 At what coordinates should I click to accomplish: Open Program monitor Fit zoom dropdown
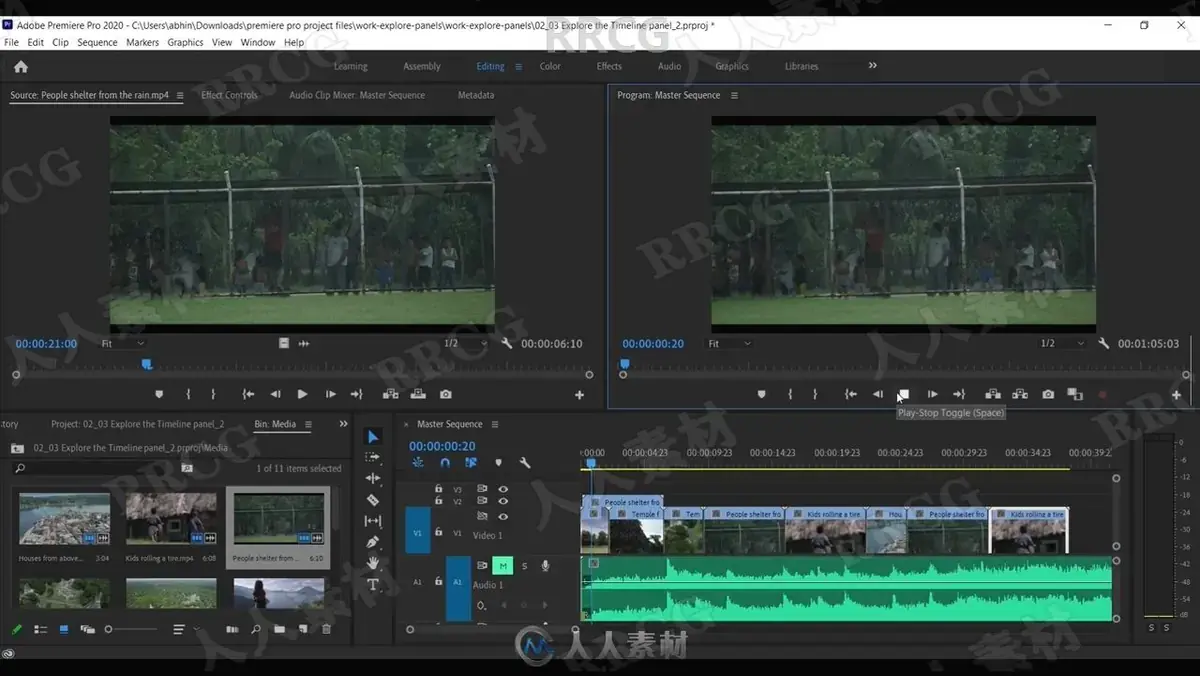click(730, 343)
